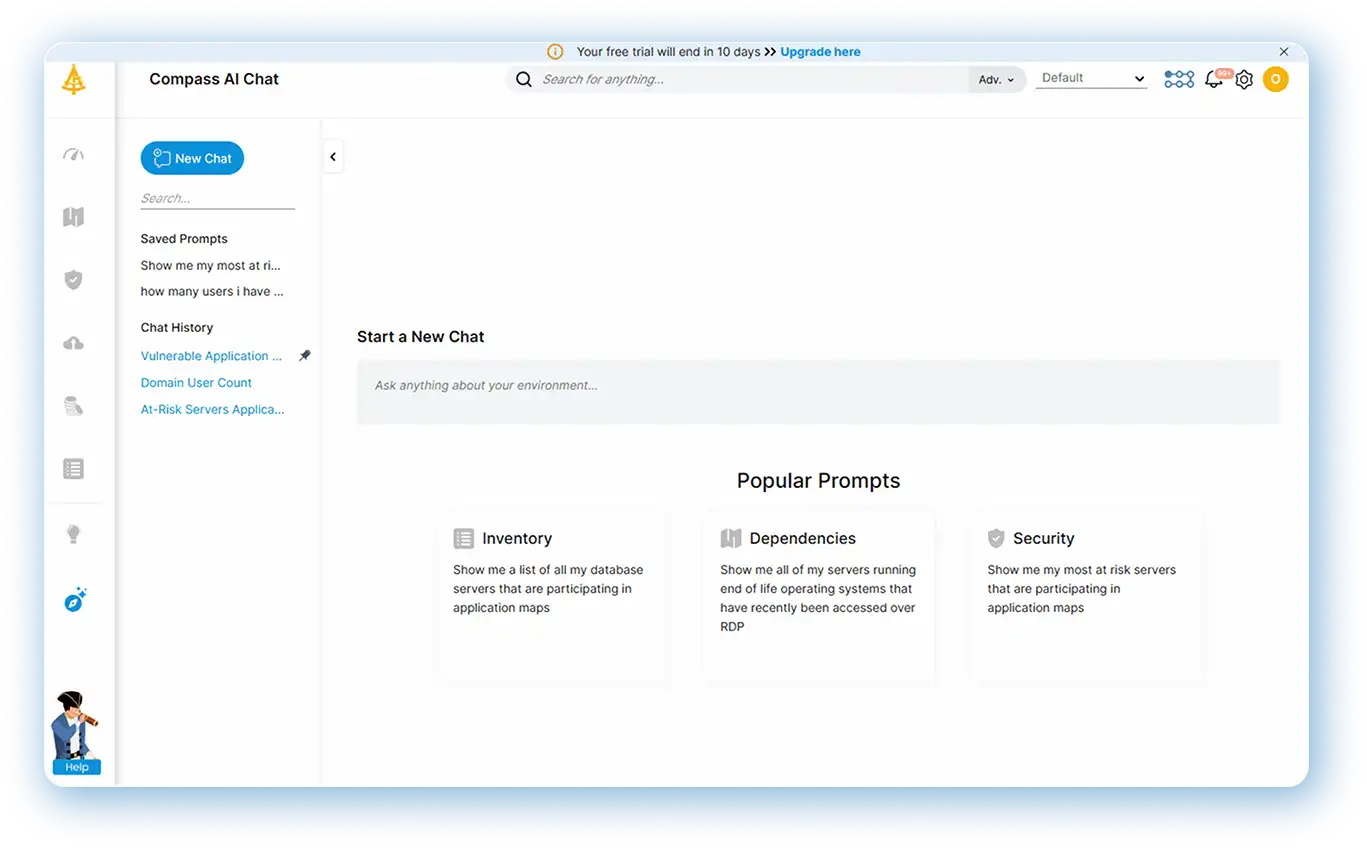This screenshot has width=1367, height=847.
Task: Unpin the Vulnerable Application chat
Action: pos(305,356)
